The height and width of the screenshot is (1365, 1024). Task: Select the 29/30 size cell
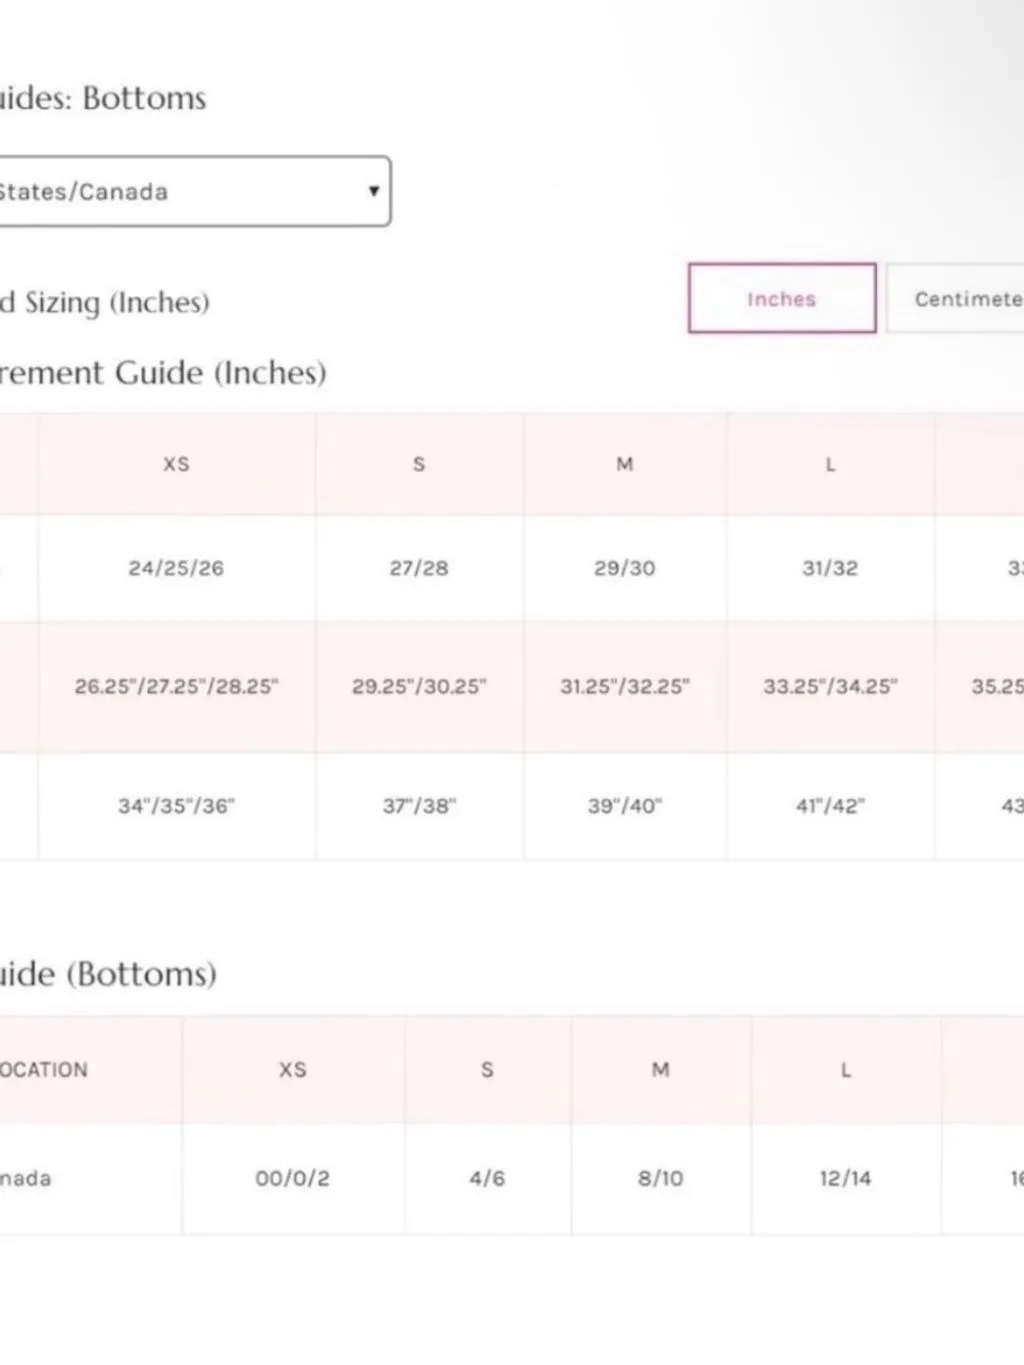[x=625, y=568]
